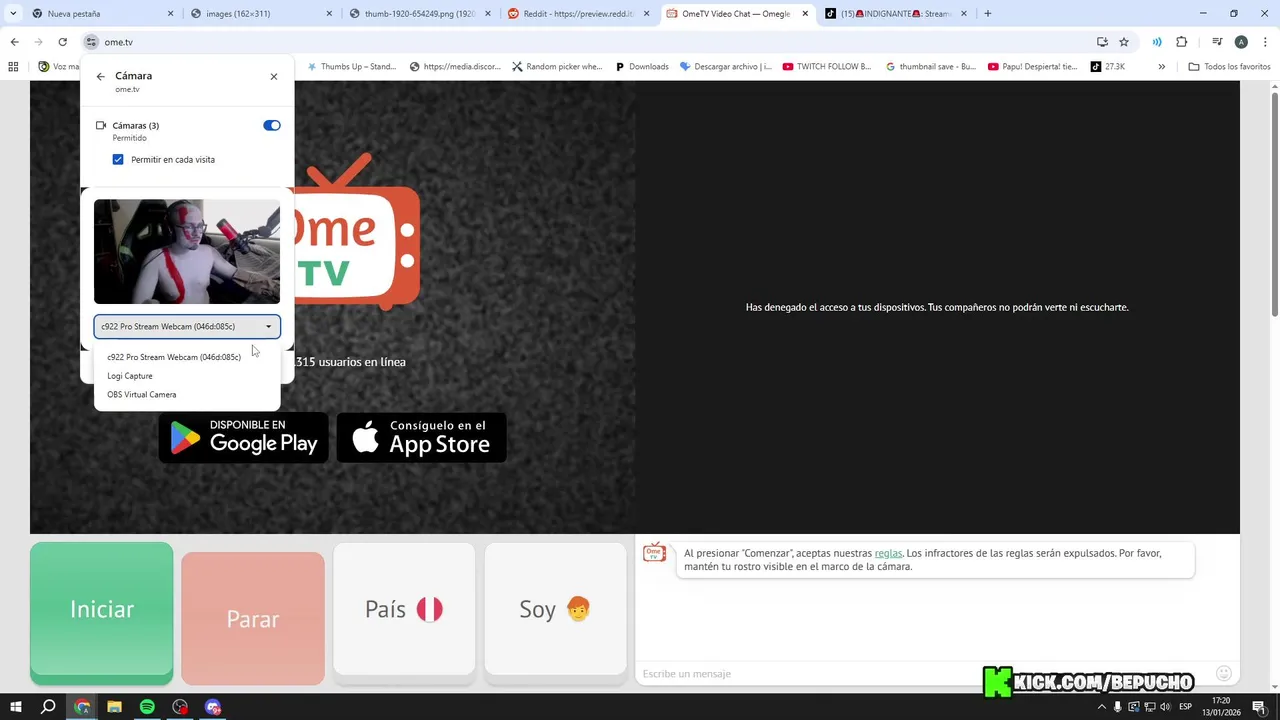Open the Thumbs Up – Stand... bookmark
This screenshot has height=720, width=1280.
(x=351, y=67)
